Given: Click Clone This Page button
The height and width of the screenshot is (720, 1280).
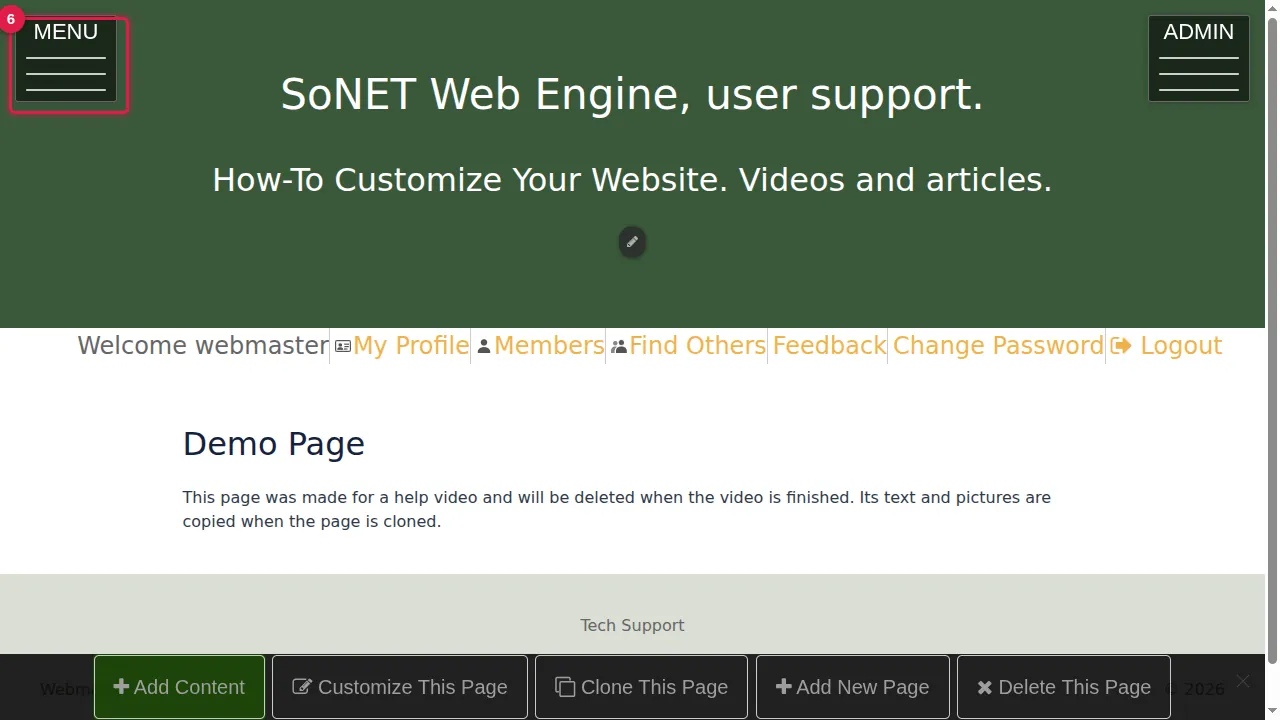Looking at the screenshot, I should coord(641,687).
